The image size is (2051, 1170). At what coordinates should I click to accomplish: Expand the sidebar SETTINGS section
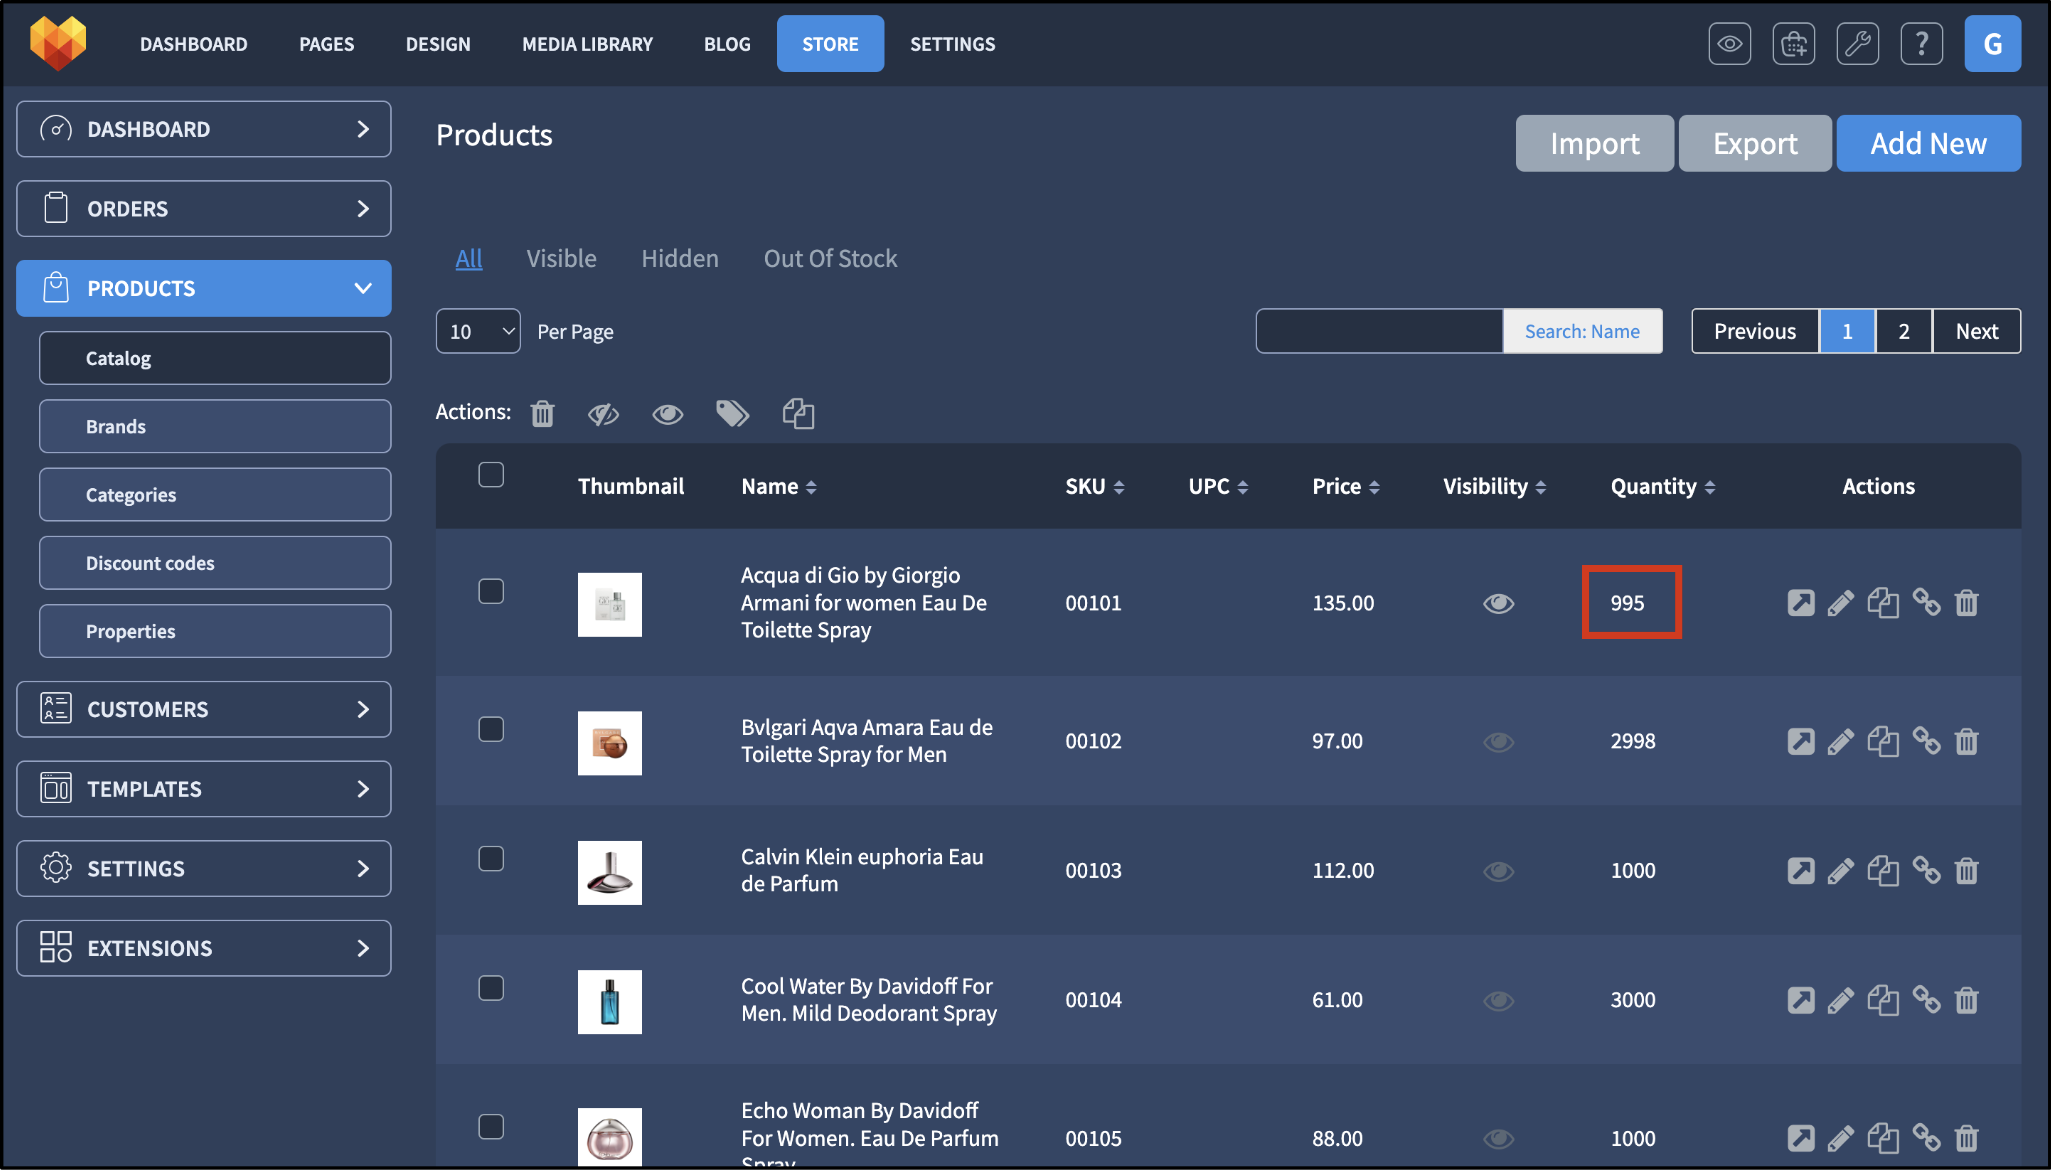tap(203, 868)
